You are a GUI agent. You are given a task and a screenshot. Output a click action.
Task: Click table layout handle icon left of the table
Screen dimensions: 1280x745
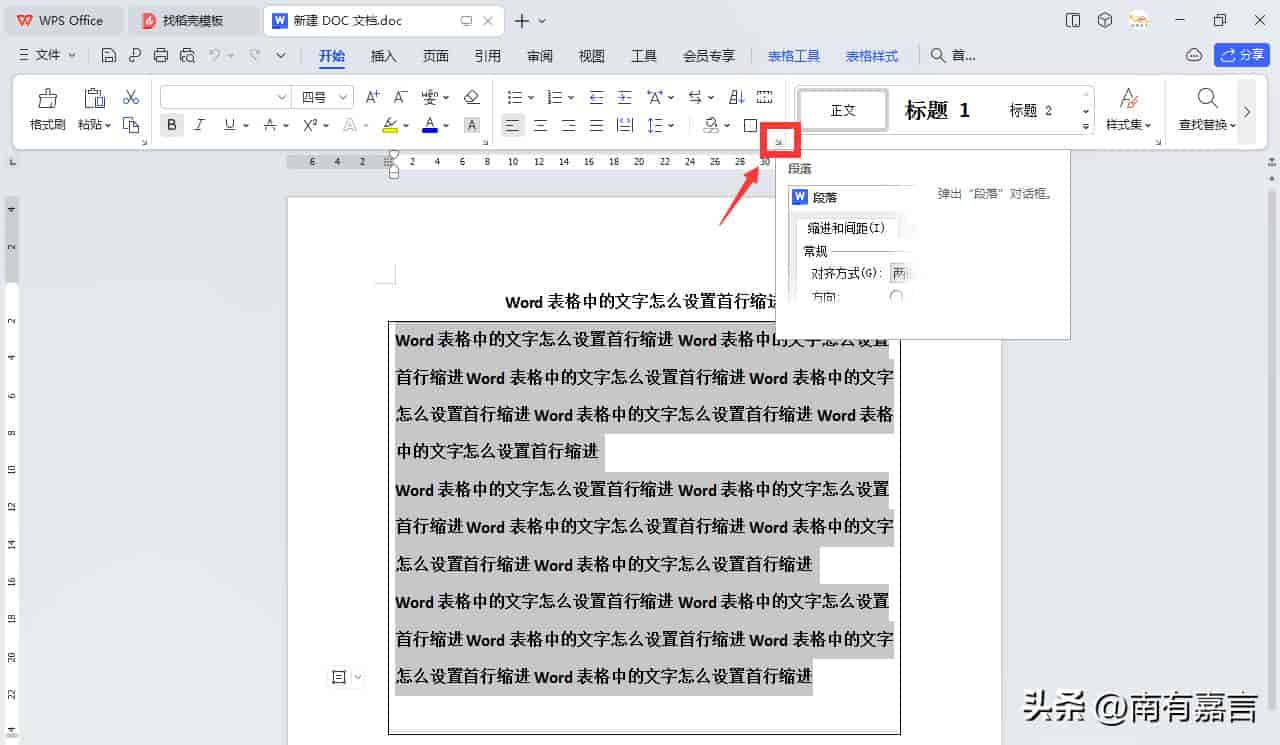[339, 677]
